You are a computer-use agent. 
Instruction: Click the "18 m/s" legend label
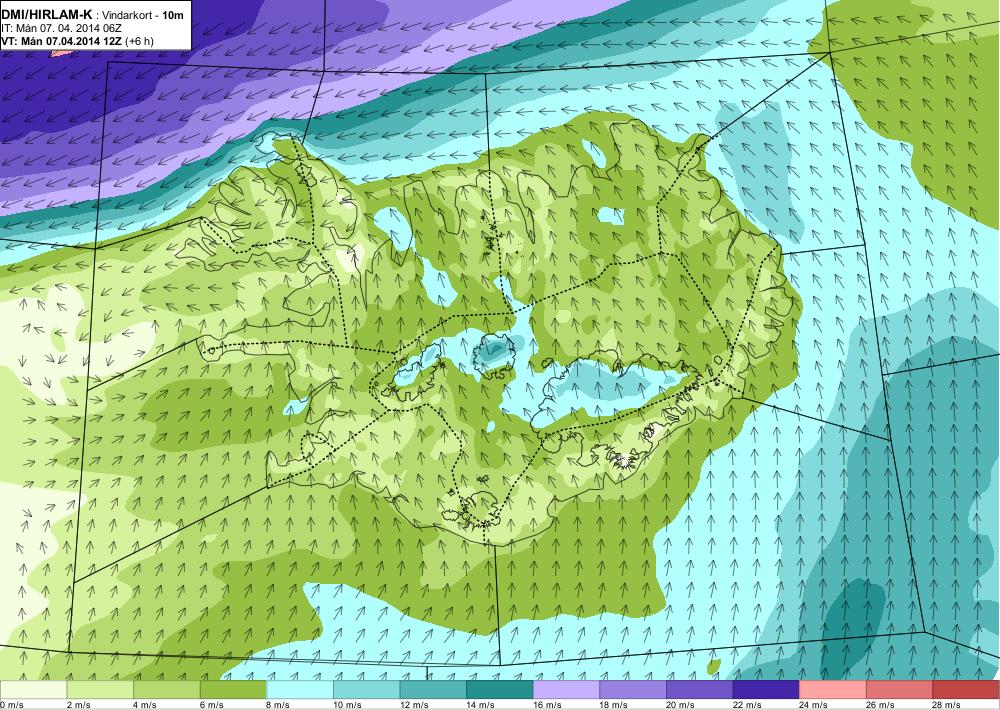coord(614,704)
